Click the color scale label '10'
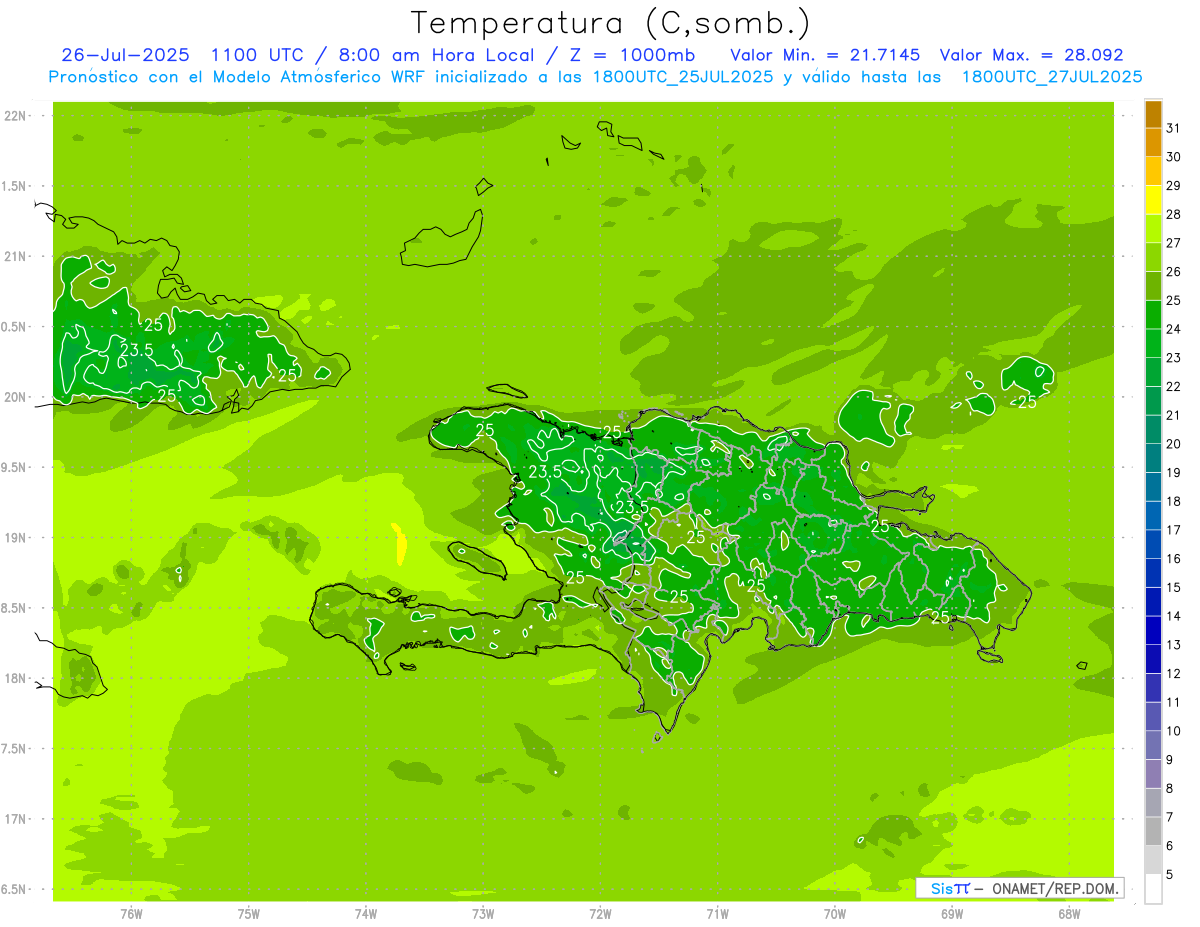 coord(1174,731)
